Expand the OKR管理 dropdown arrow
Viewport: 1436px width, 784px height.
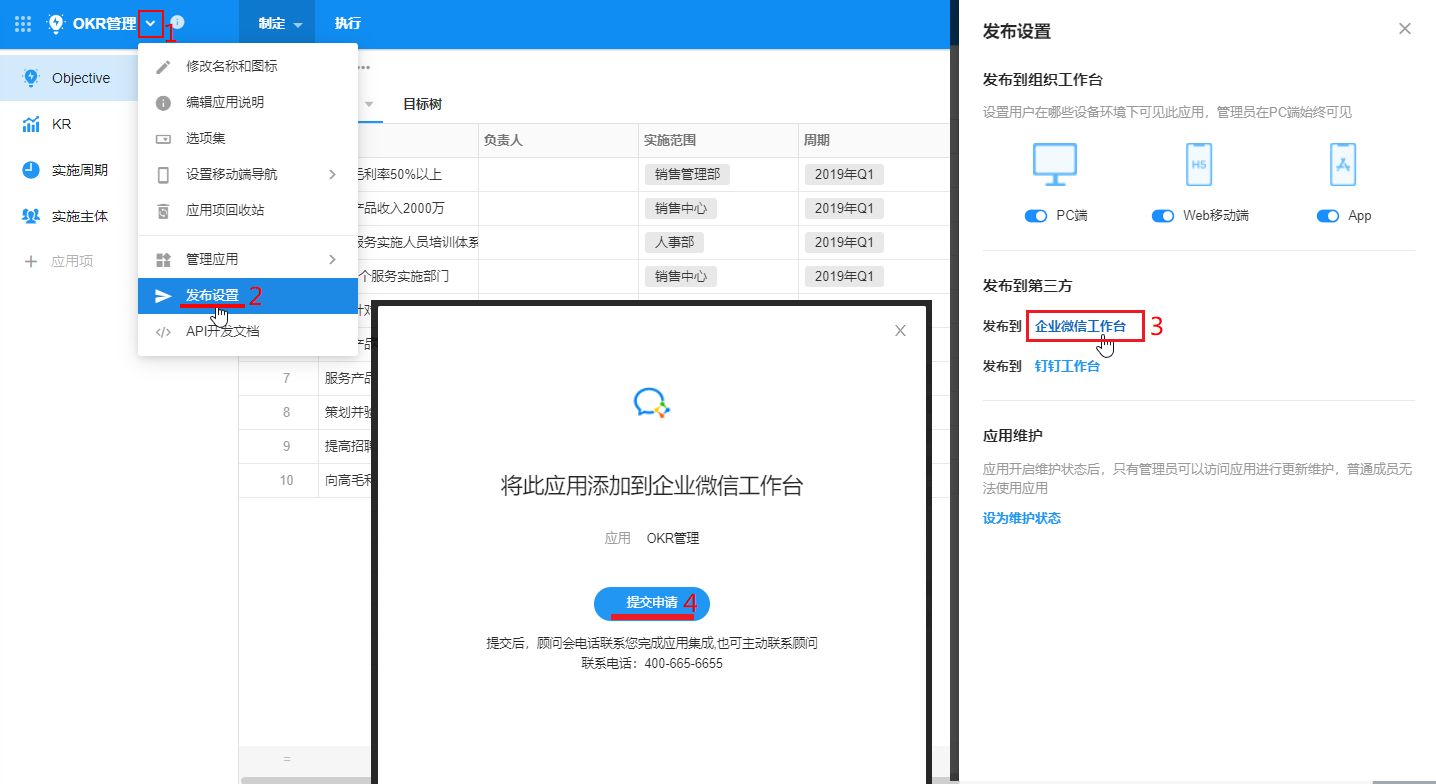tap(150, 22)
